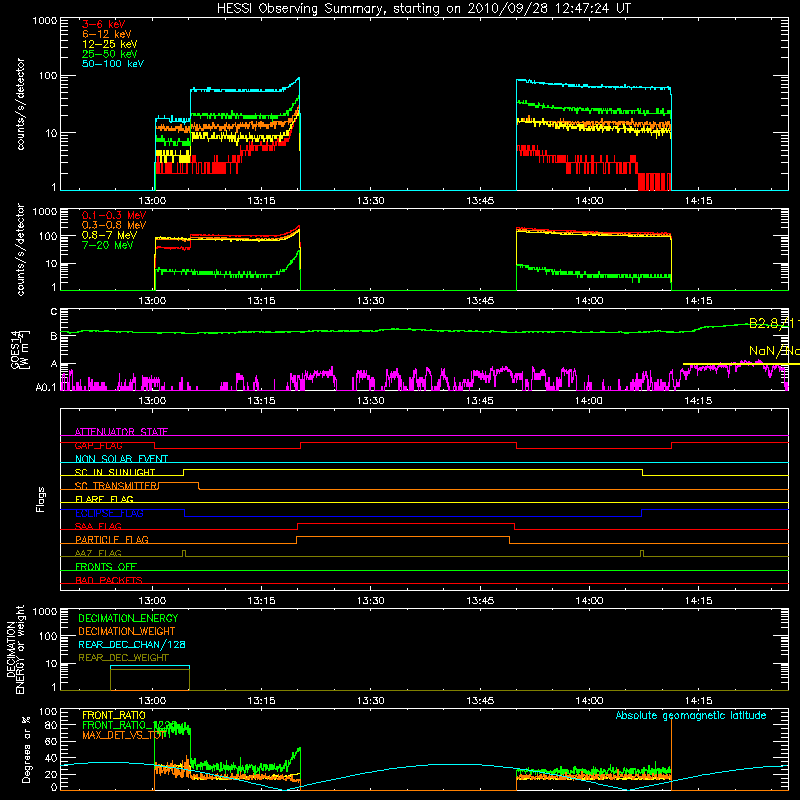Pick the GAP_FLAG label
The image size is (800, 800).
(x=98, y=445)
